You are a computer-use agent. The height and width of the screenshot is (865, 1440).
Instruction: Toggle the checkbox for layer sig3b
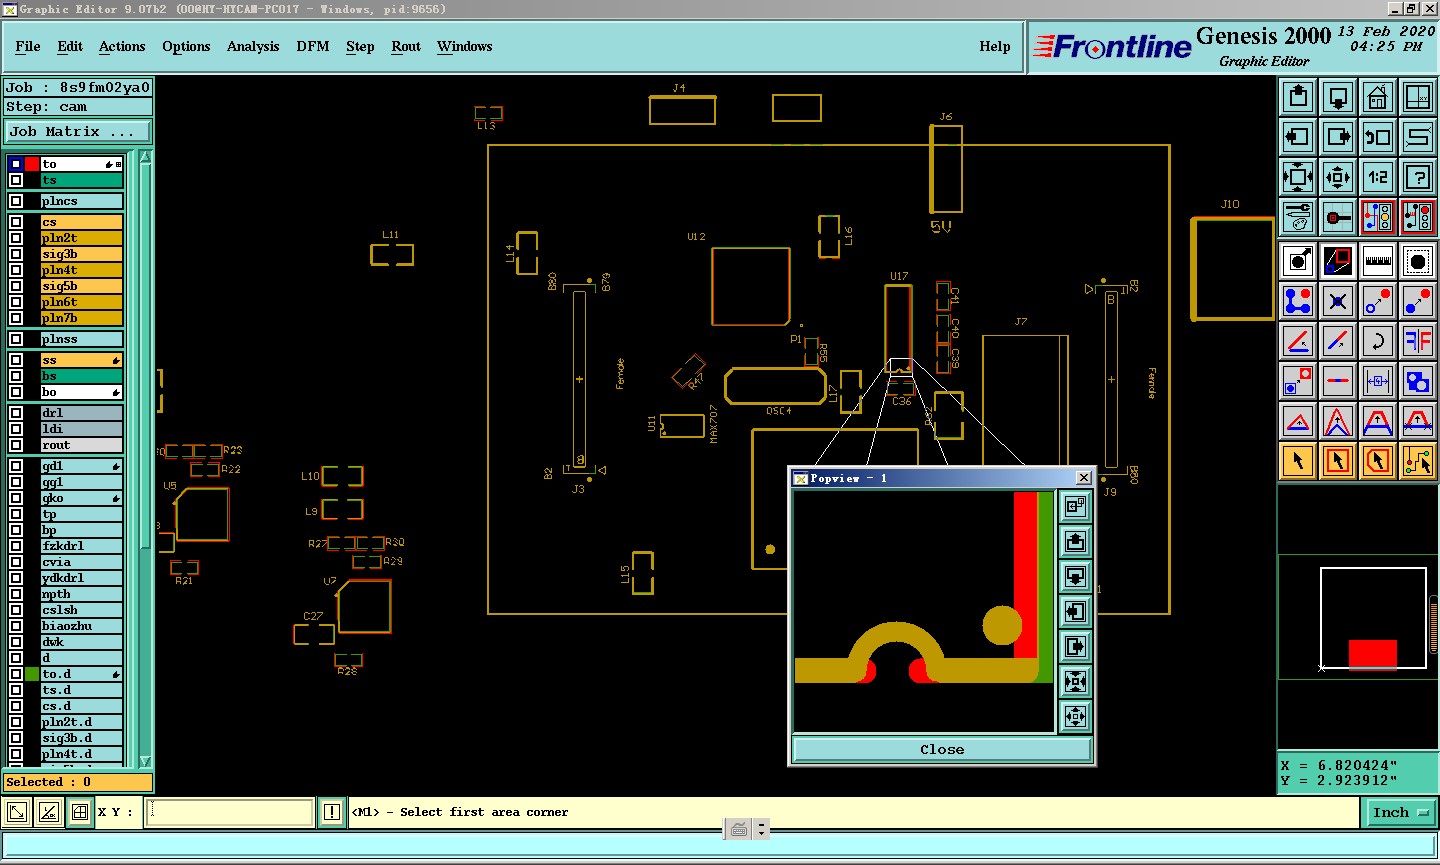[x=16, y=254]
